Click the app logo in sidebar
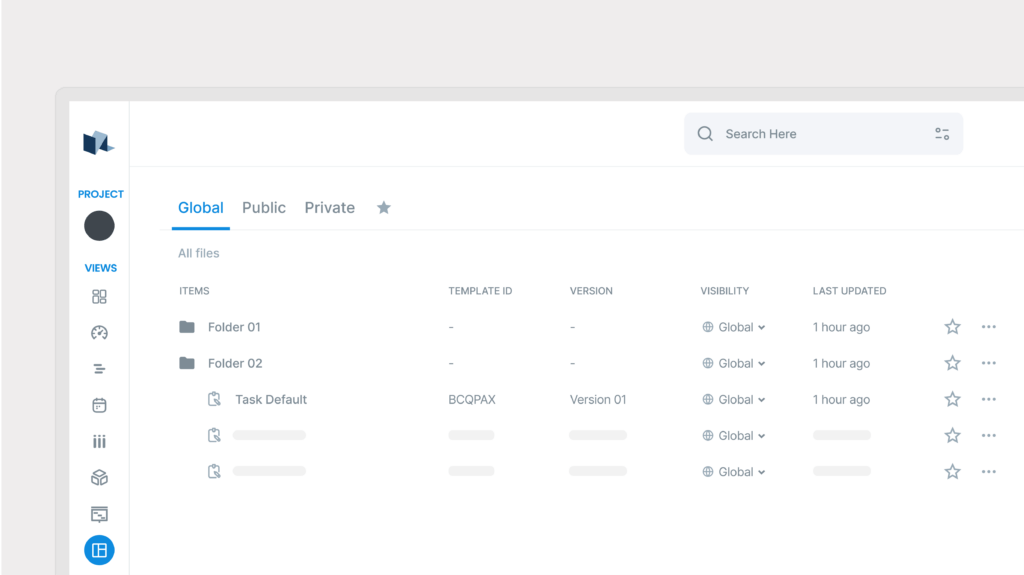Image resolution: width=1024 pixels, height=575 pixels. 98,143
